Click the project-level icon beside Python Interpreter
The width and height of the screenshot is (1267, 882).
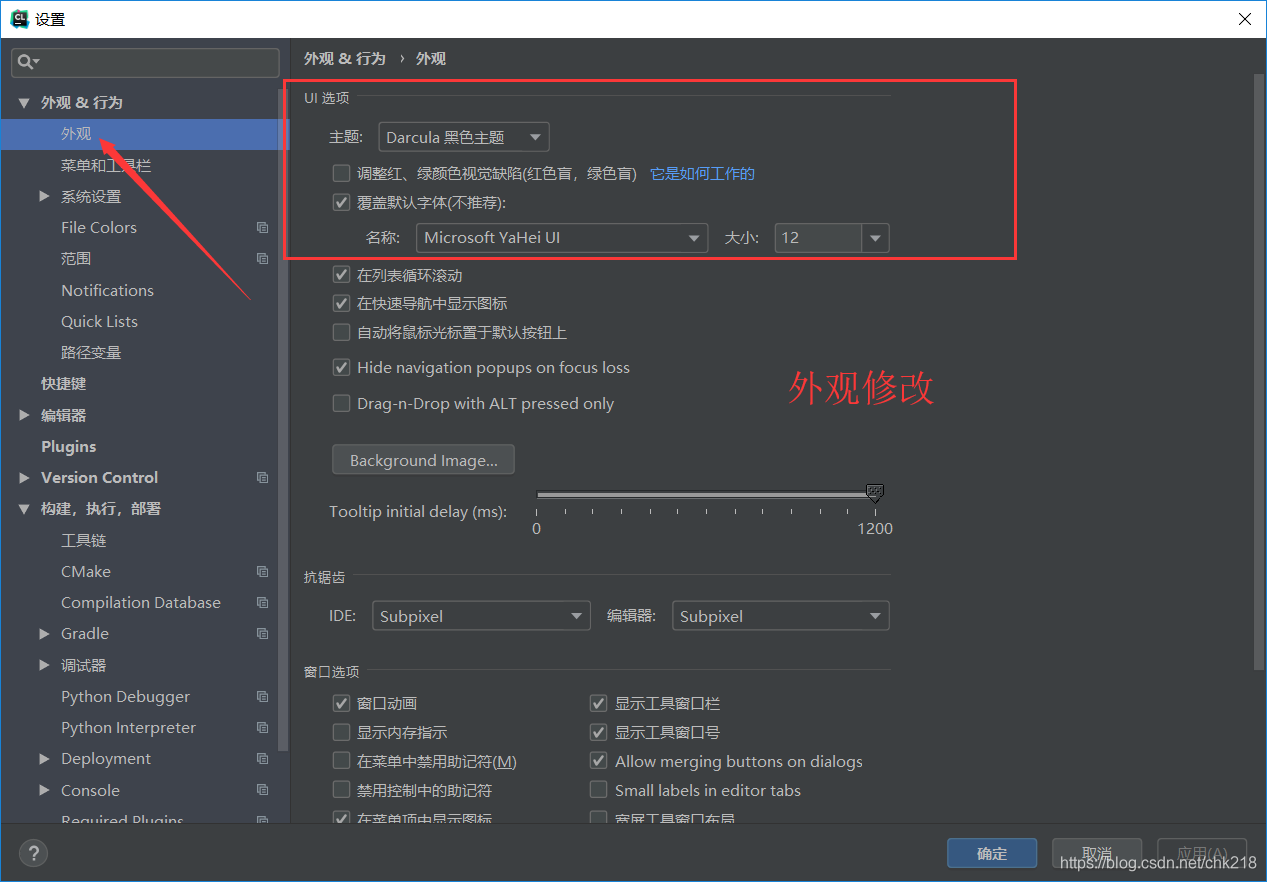click(262, 728)
